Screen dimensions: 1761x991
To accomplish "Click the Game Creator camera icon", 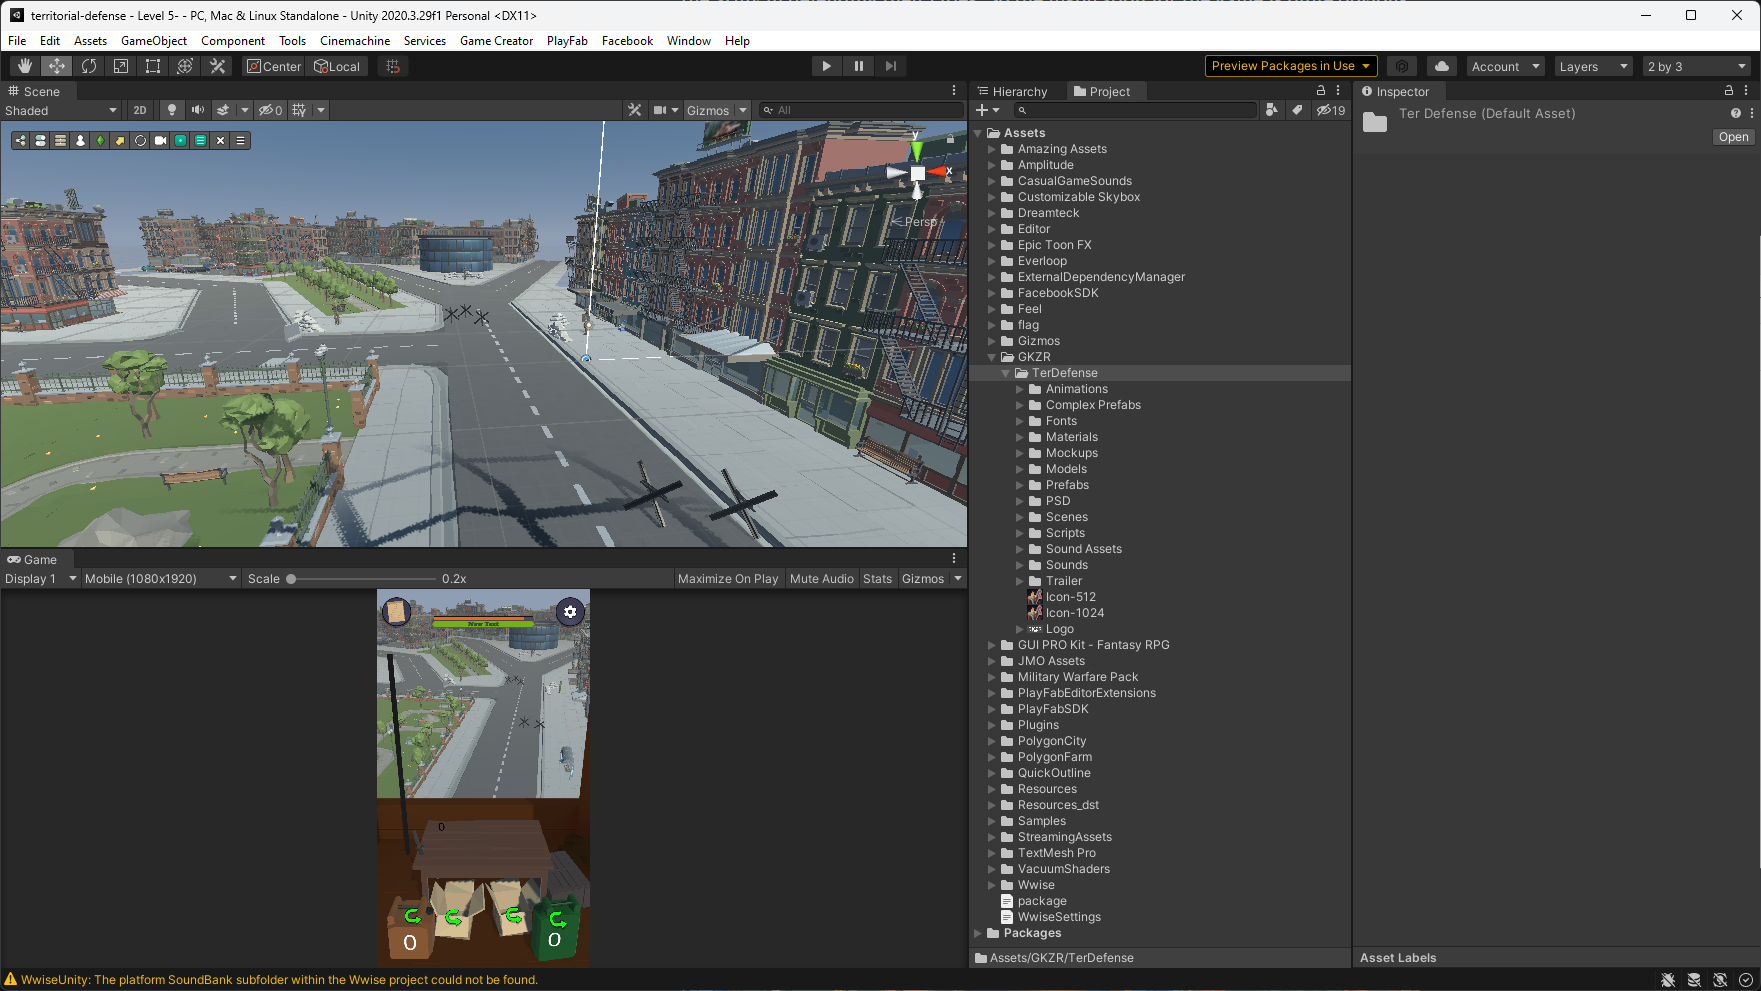I will [x=161, y=140].
